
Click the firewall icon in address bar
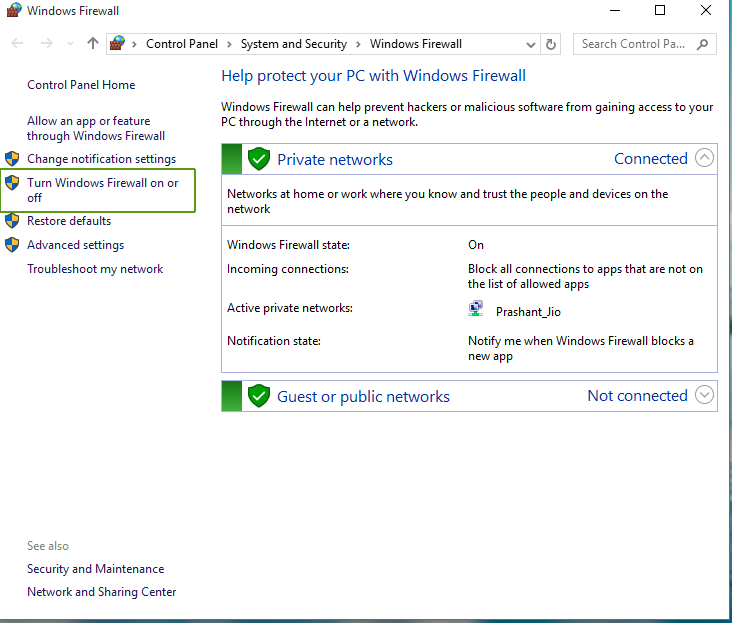coord(117,43)
